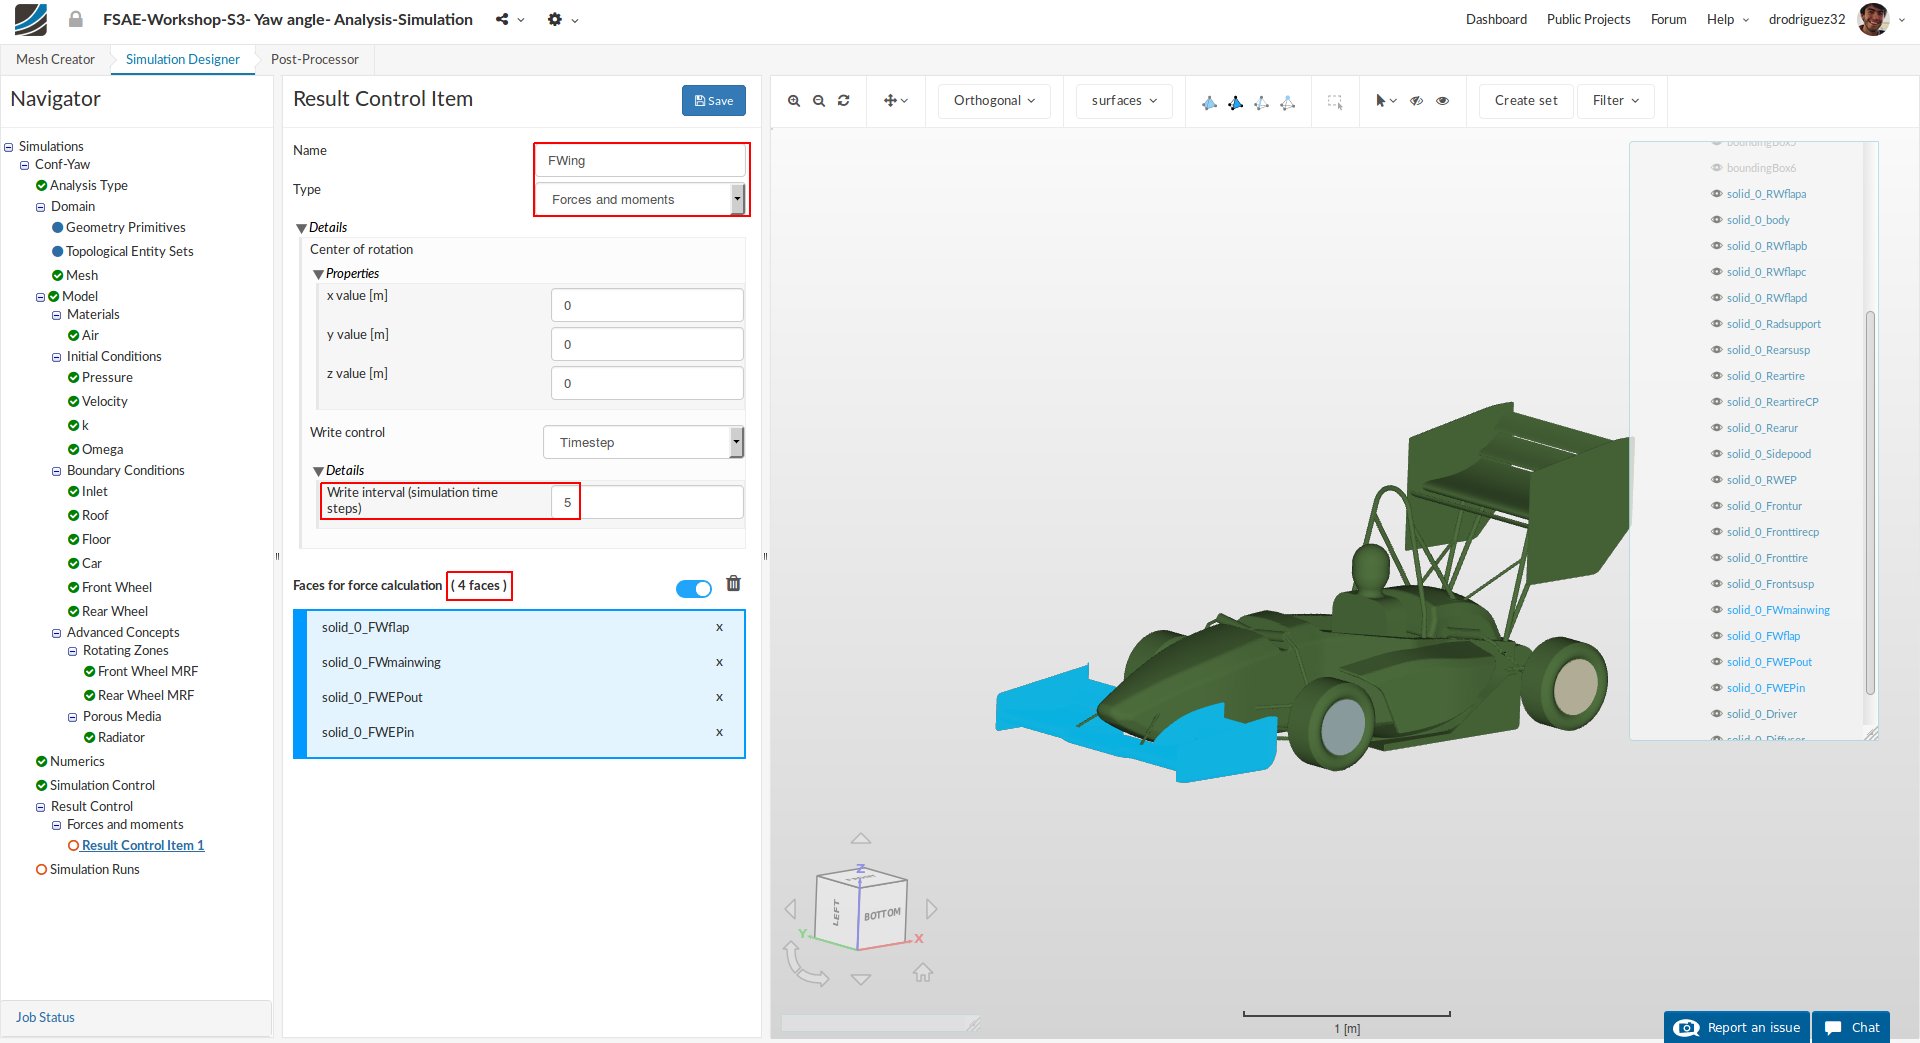Click the home view icon near orientation cube
This screenshot has width=1920, height=1043.
923,972
